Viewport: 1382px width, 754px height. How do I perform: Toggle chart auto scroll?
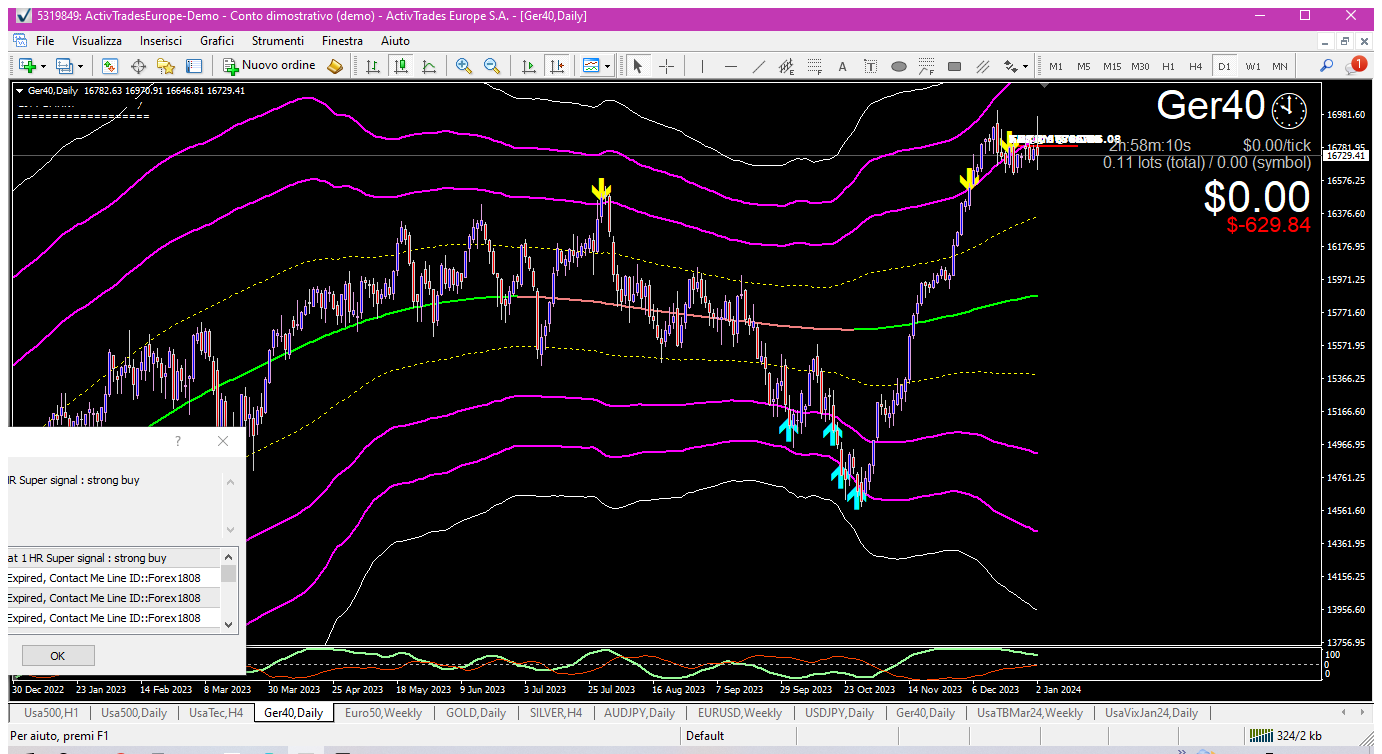click(x=529, y=66)
